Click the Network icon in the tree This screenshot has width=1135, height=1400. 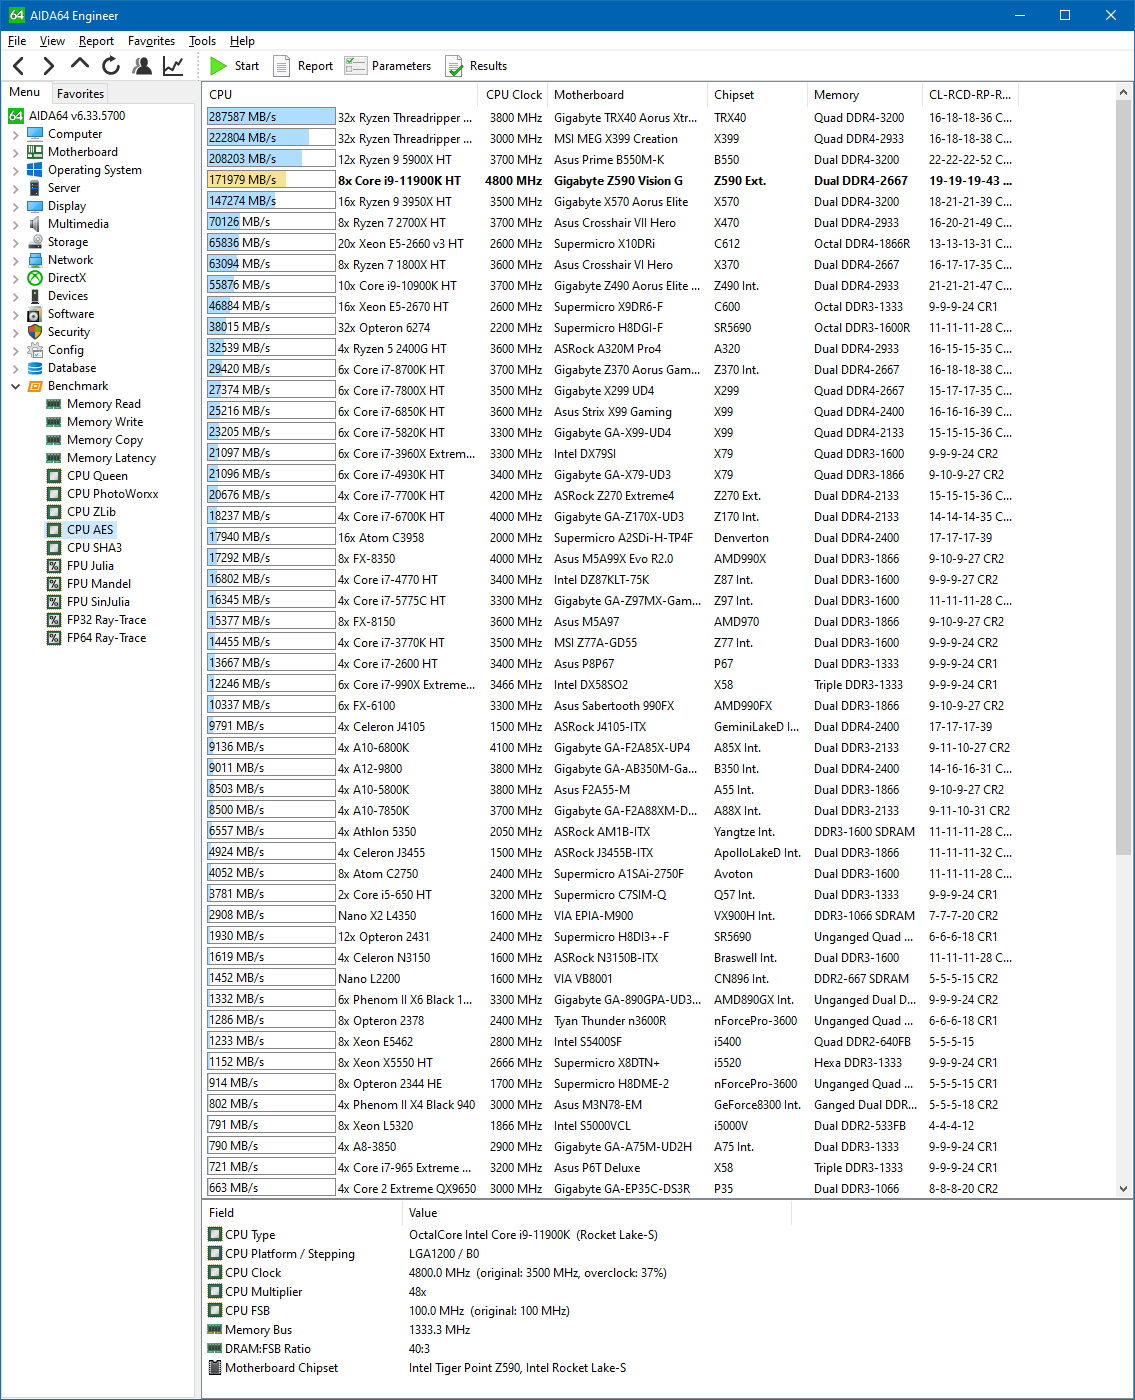[x=35, y=260]
